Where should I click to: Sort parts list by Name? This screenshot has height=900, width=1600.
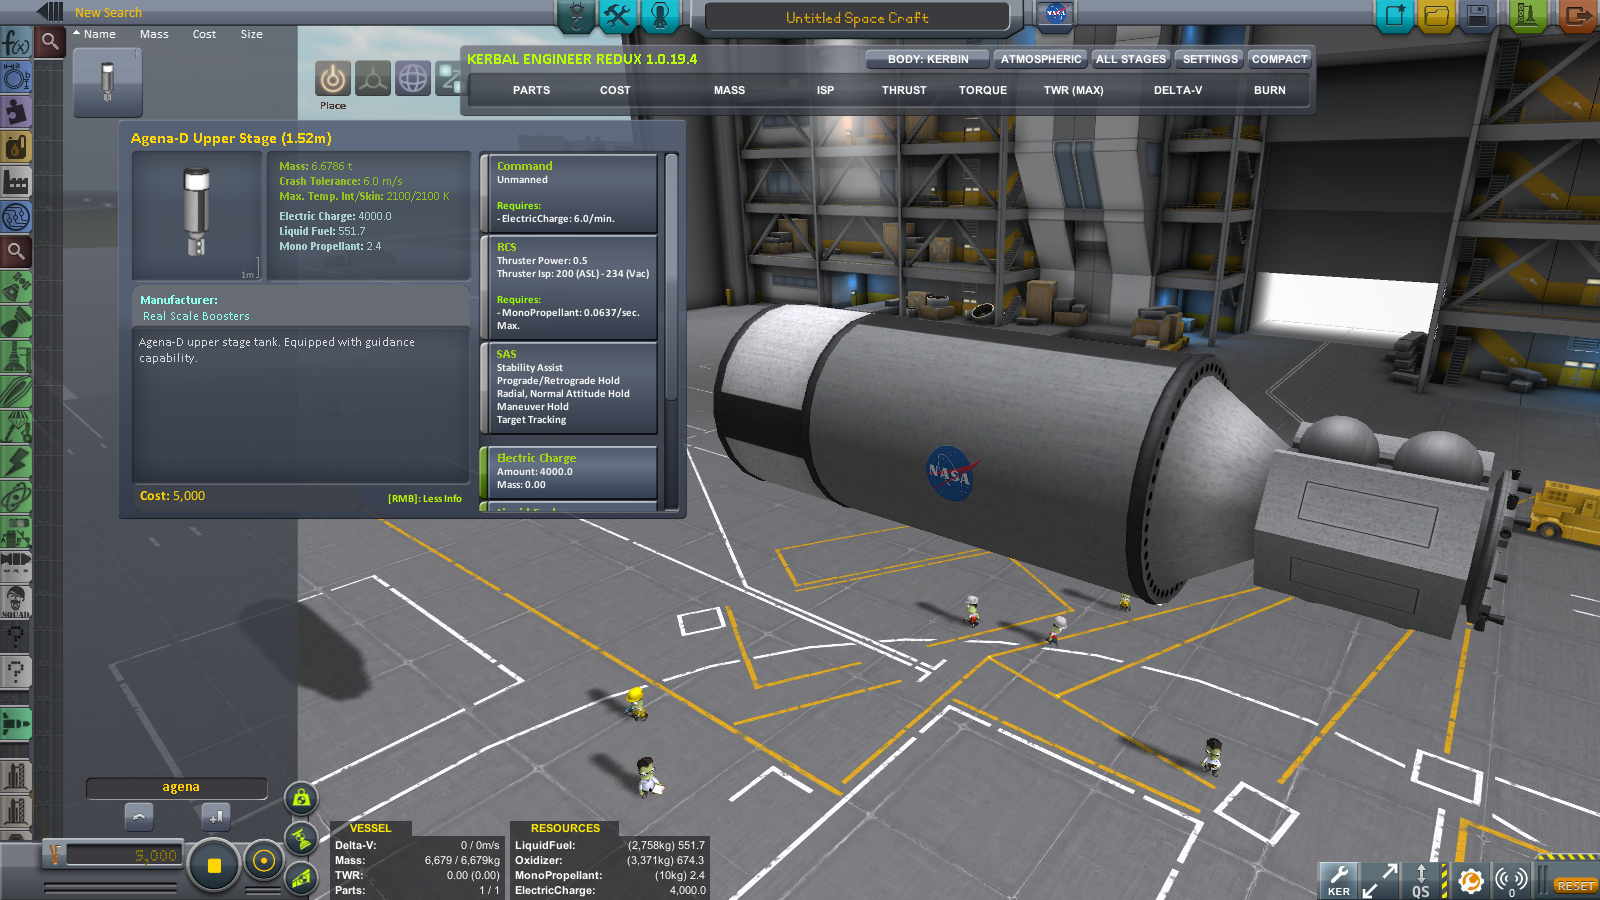click(99, 34)
